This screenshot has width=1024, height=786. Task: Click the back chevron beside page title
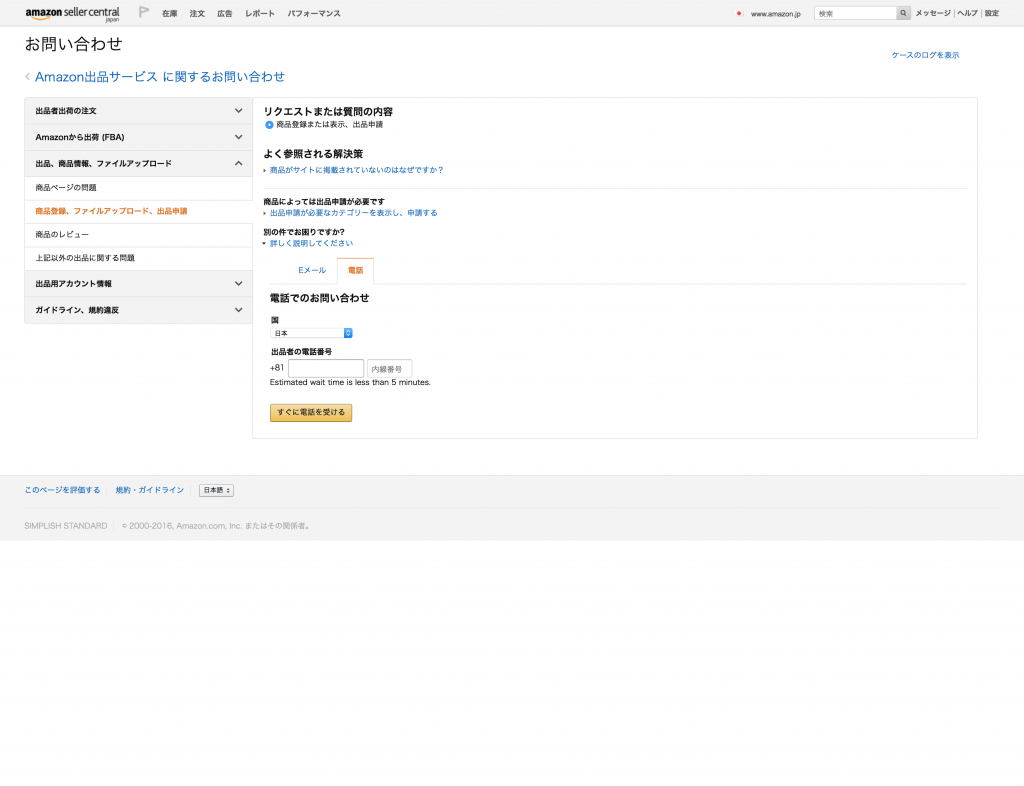click(x=27, y=77)
